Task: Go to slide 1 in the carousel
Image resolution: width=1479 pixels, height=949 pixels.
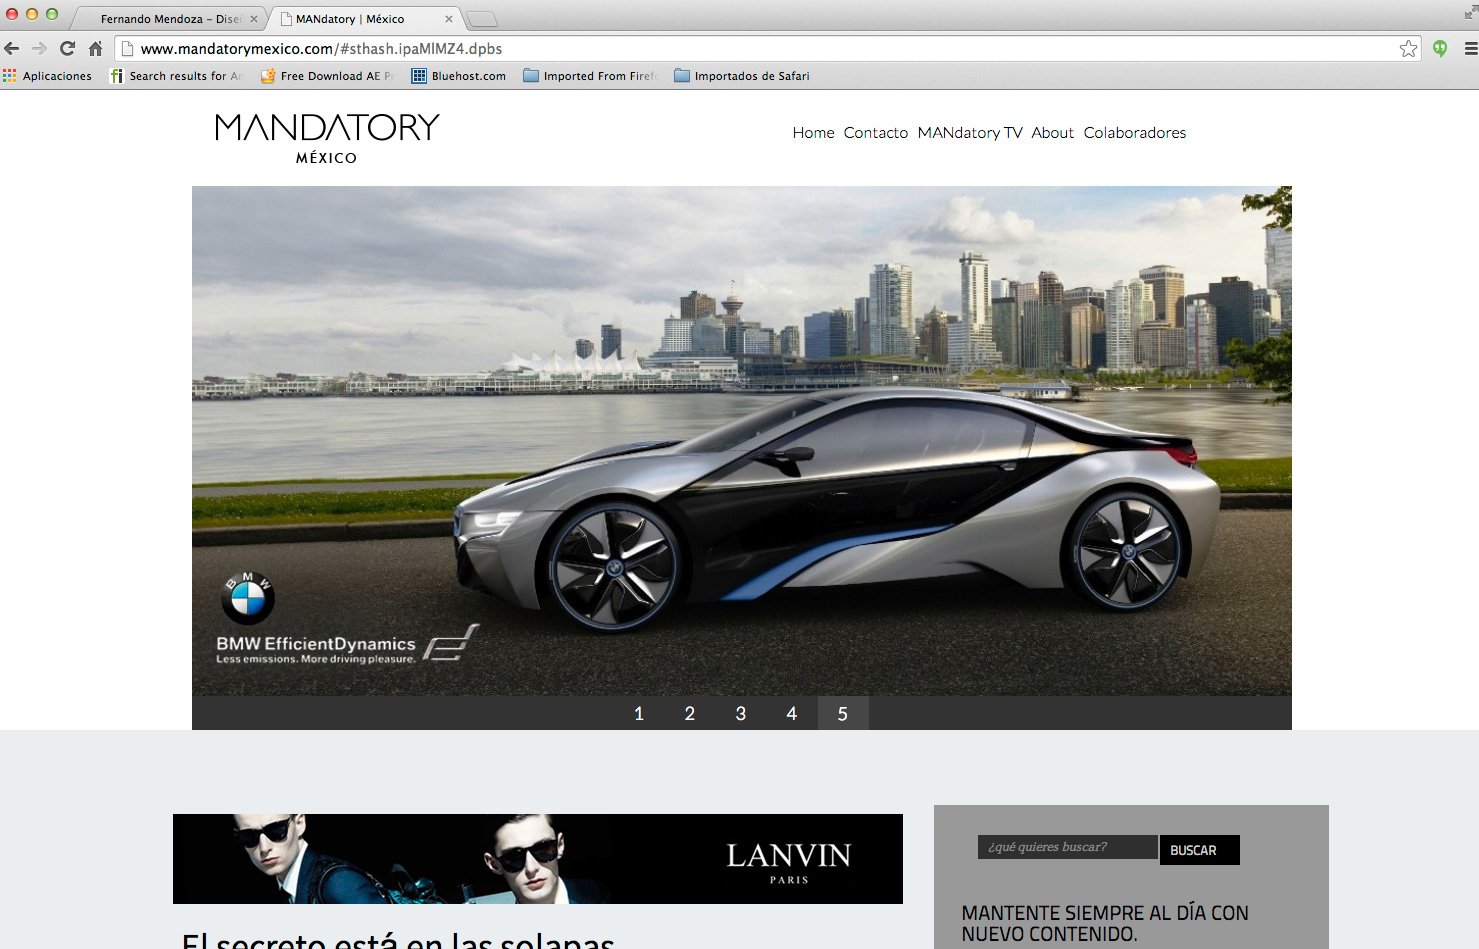Action: 639,713
